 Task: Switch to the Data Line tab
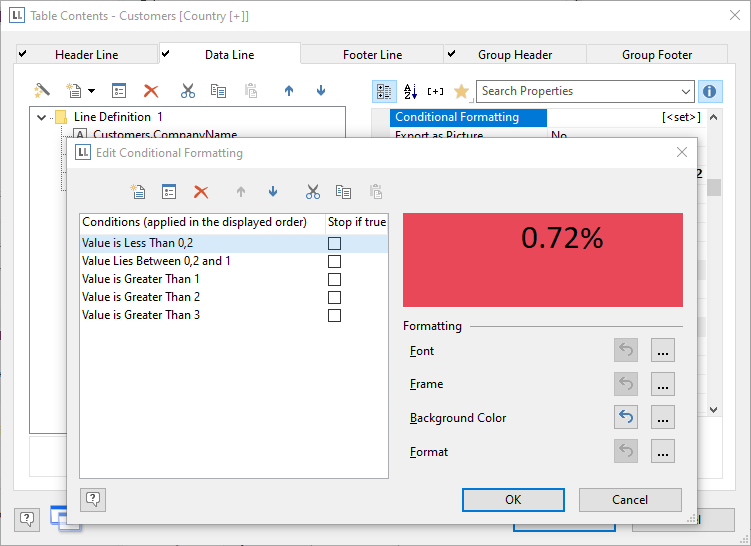coord(229,55)
